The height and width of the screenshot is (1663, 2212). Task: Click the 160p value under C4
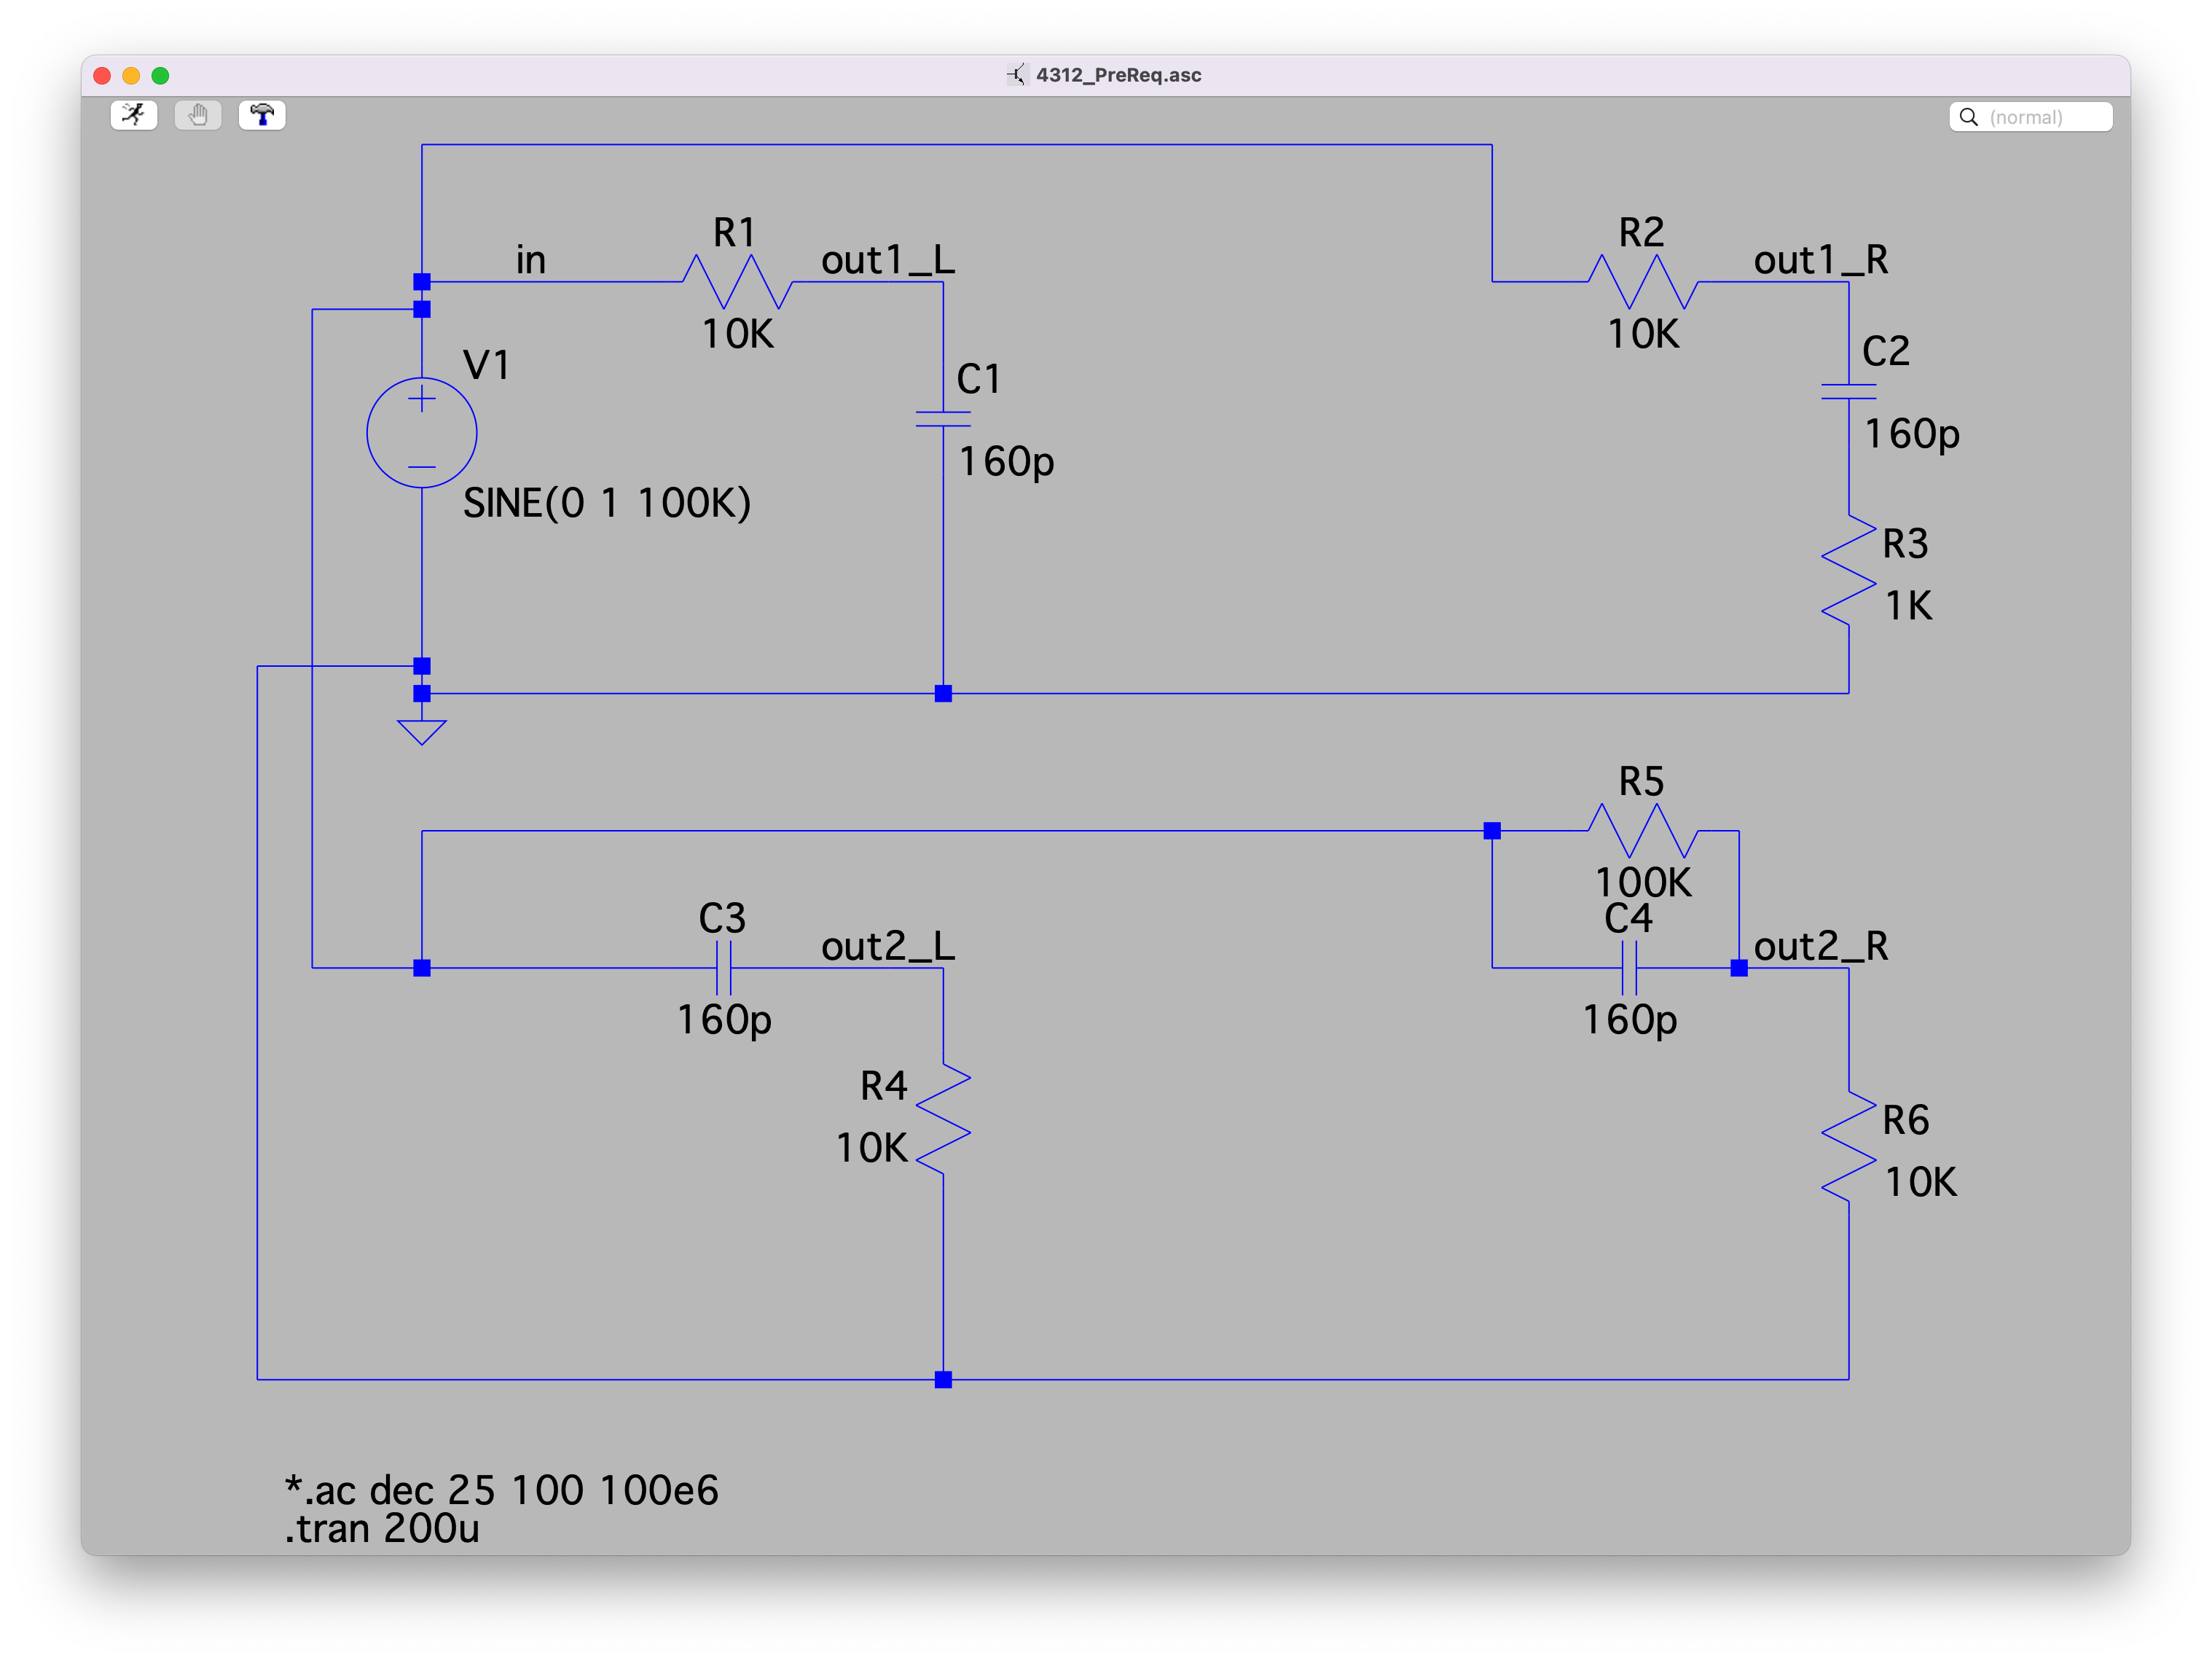click(x=1630, y=1021)
